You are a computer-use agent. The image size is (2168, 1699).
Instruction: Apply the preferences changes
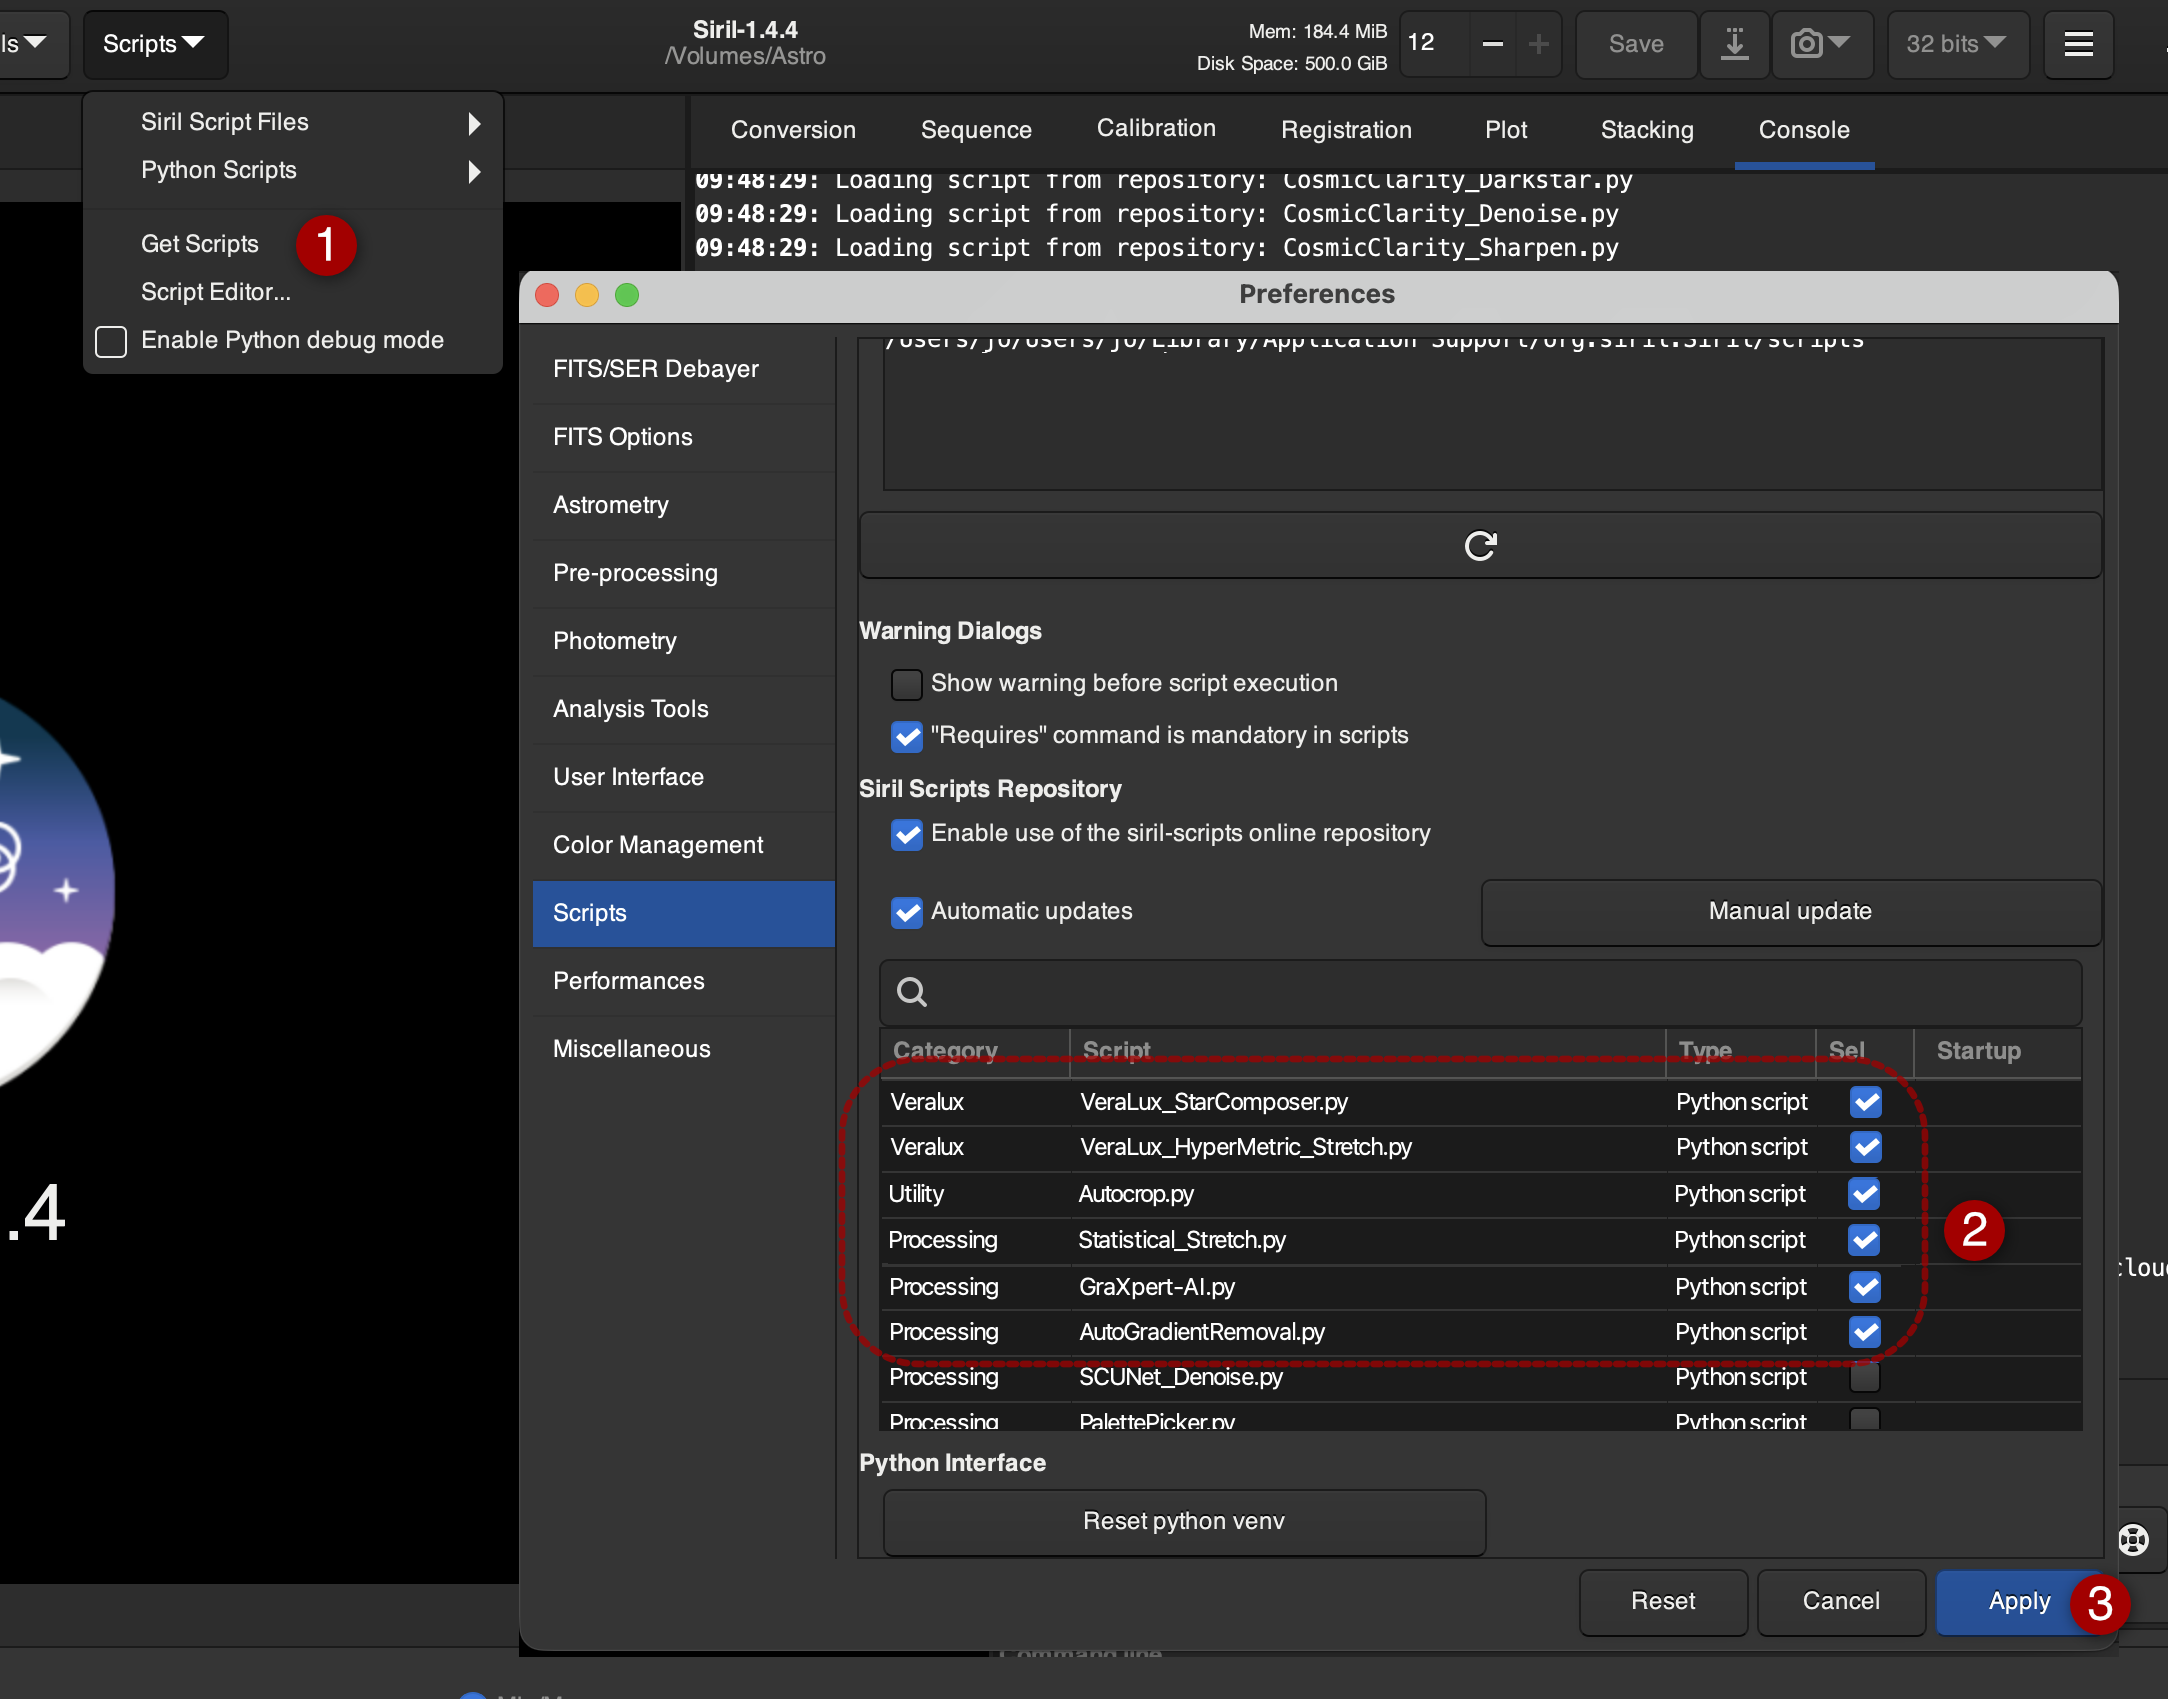[x=2019, y=1602]
